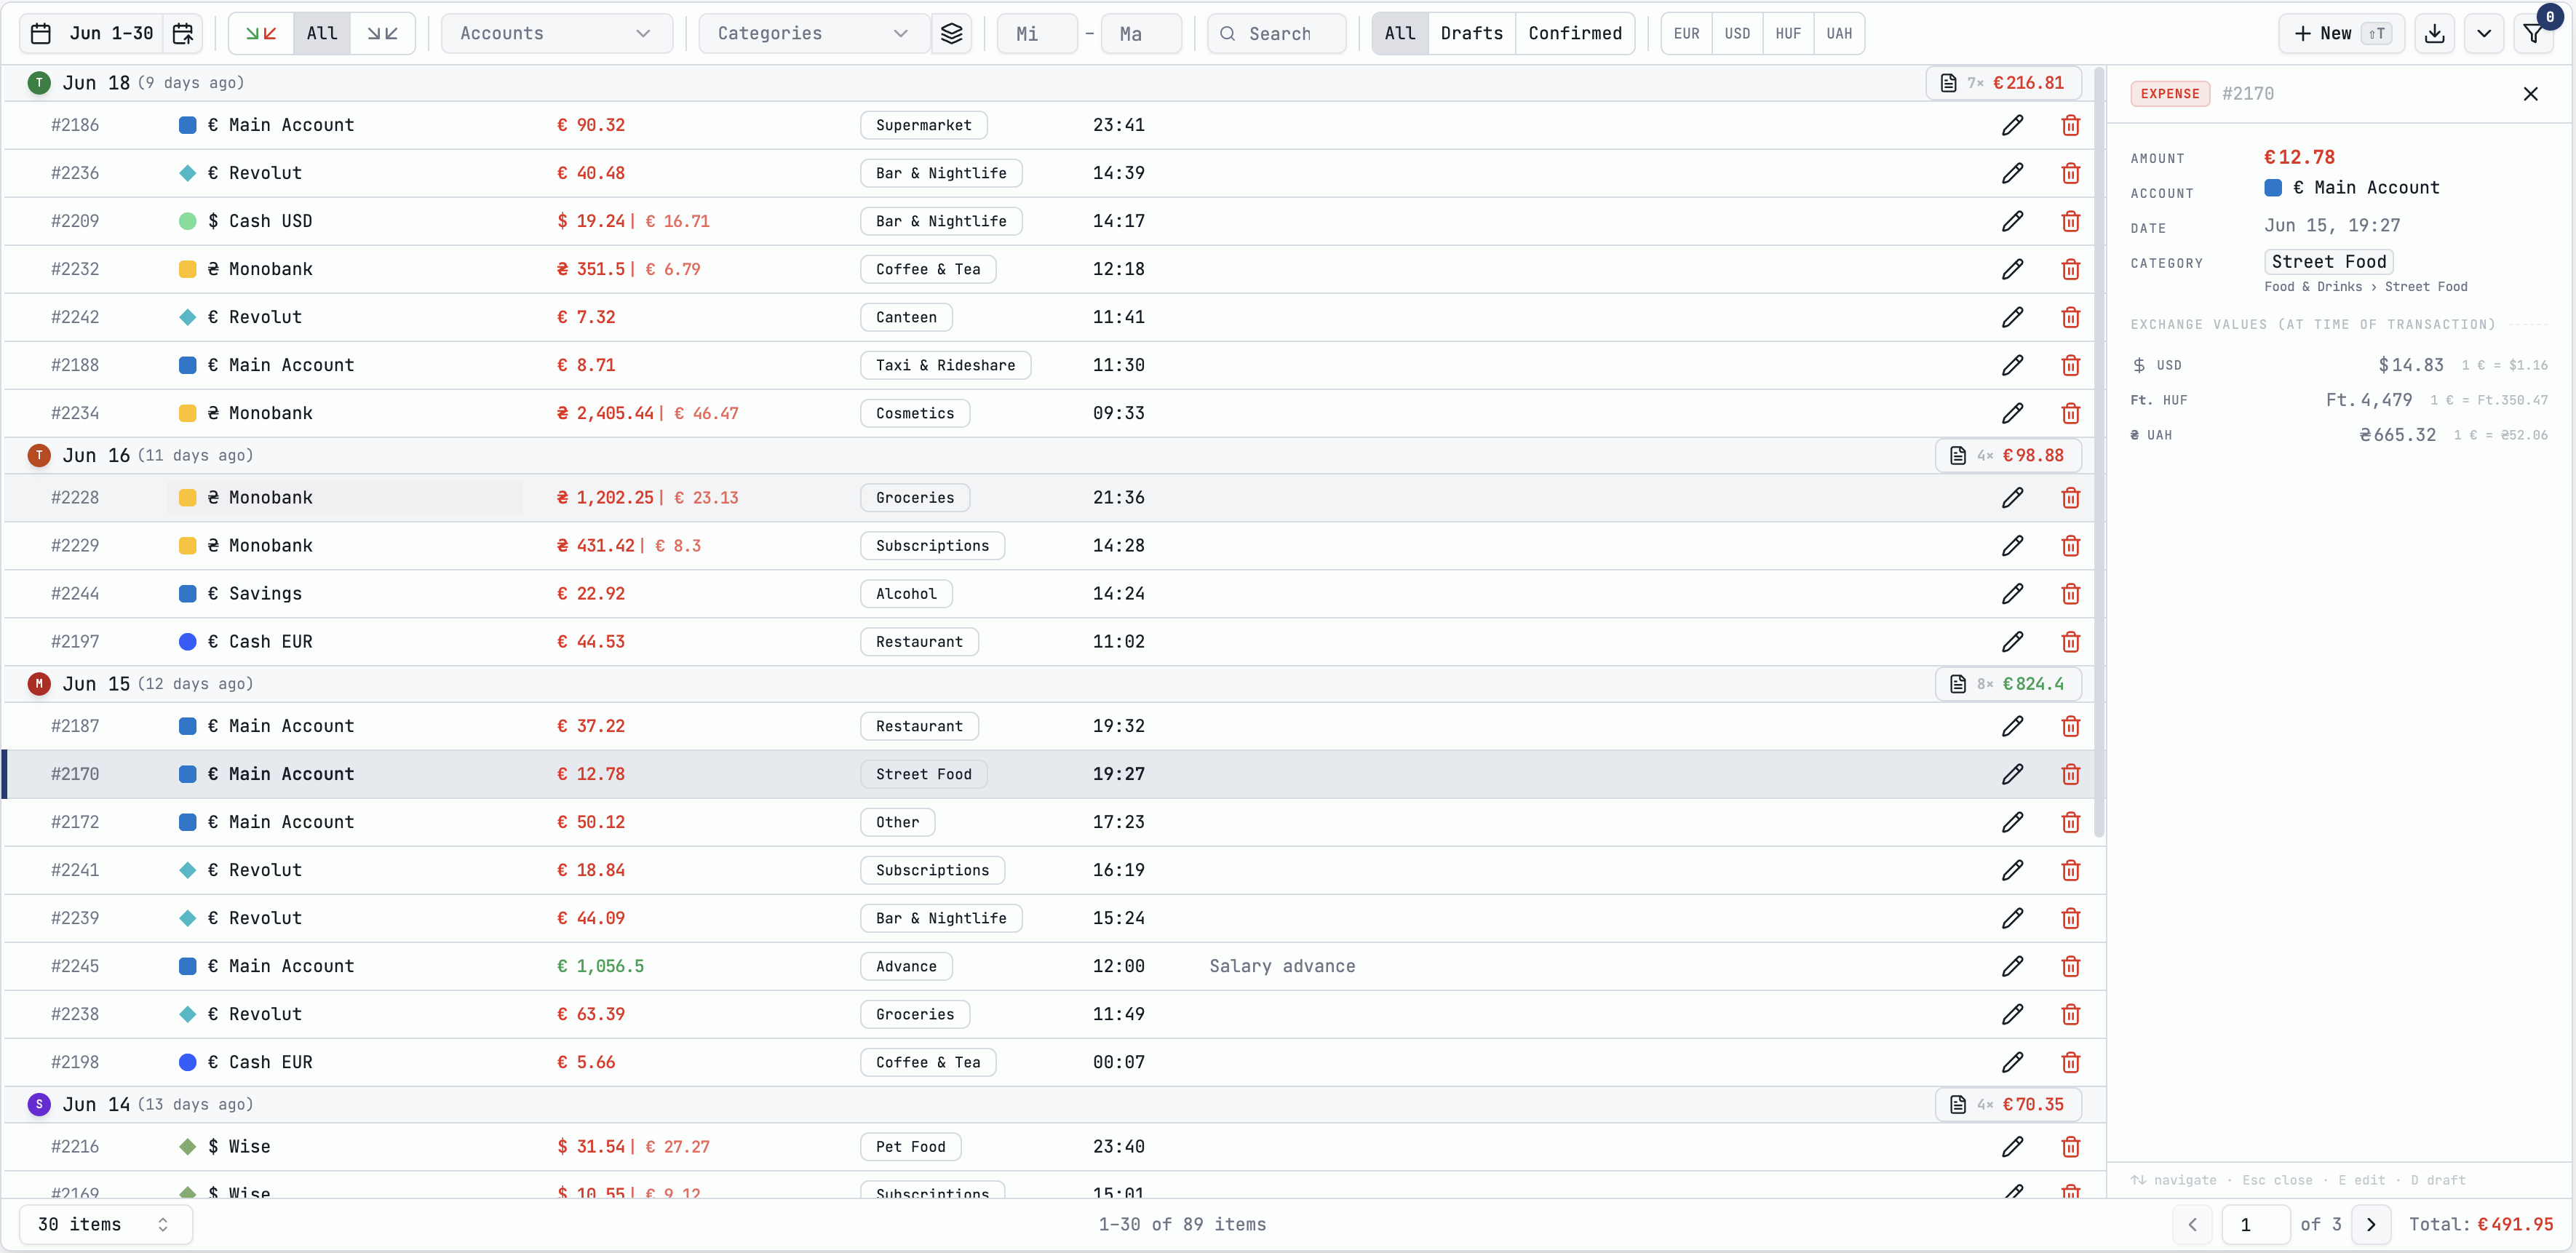
Task: Click yellow Monobank swatch on row #2228
Action: pyautogui.click(x=187, y=498)
